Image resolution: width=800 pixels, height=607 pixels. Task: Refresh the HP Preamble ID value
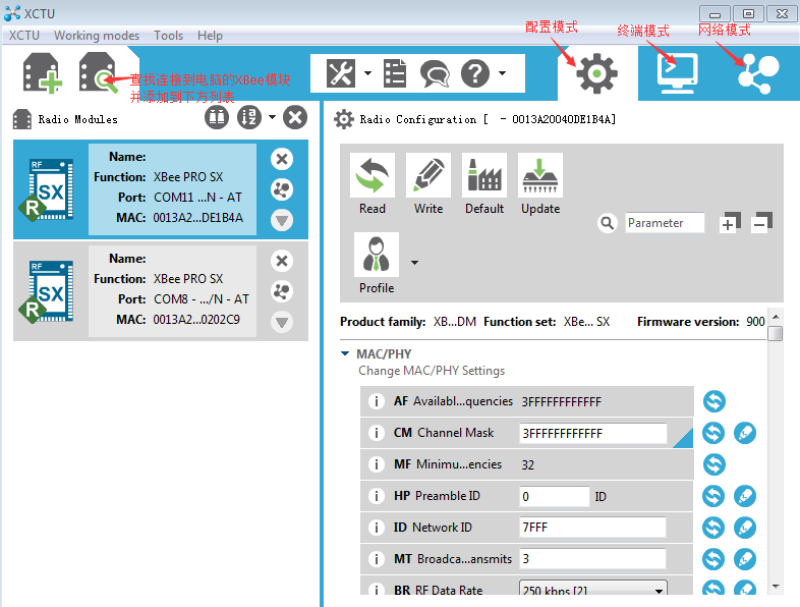(714, 496)
